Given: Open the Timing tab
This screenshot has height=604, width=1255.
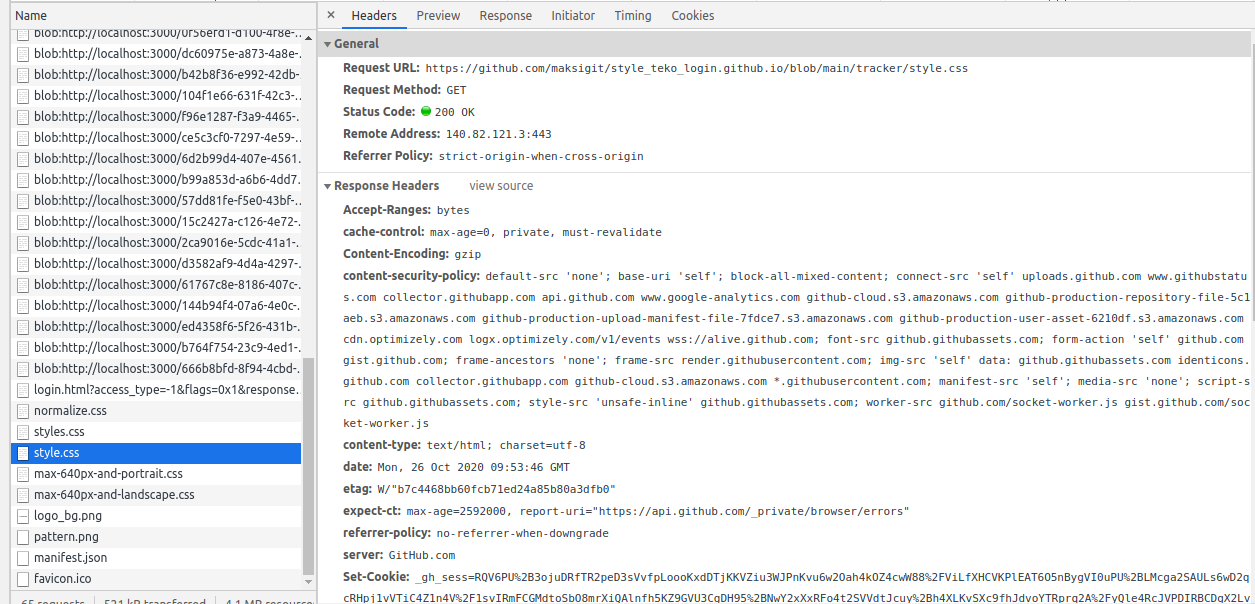Looking at the screenshot, I should pyautogui.click(x=633, y=15).
